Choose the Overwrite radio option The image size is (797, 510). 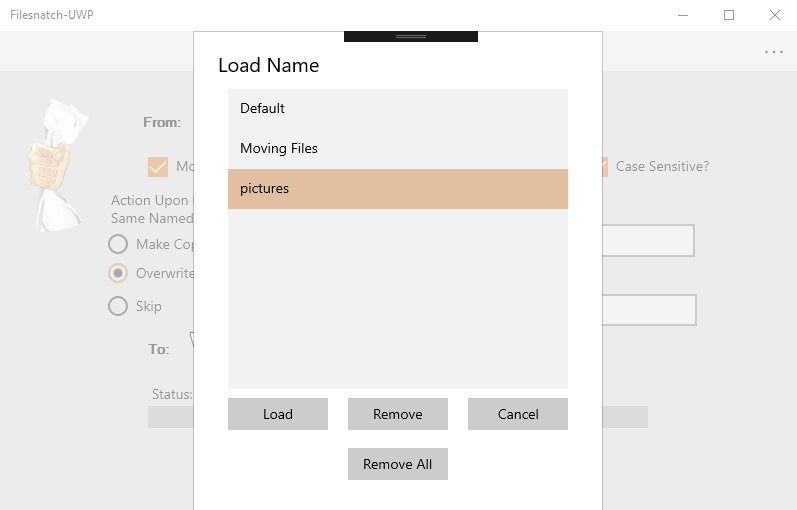118,273
